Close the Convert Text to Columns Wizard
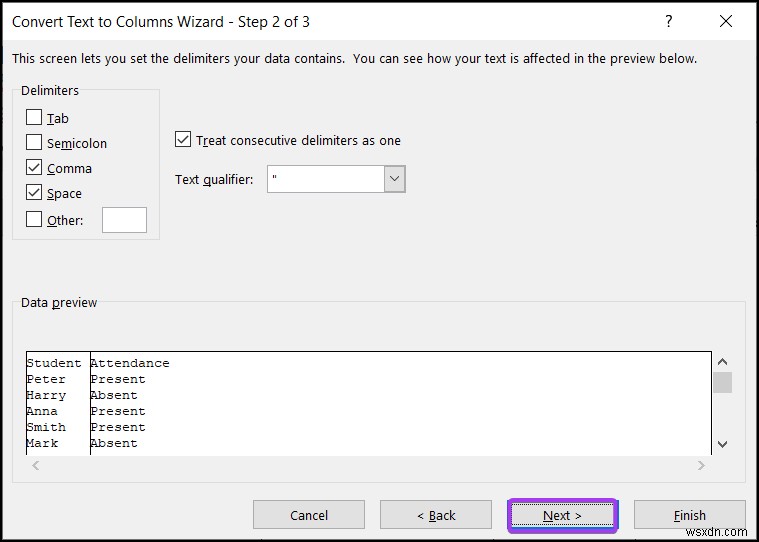 (725, 22)
